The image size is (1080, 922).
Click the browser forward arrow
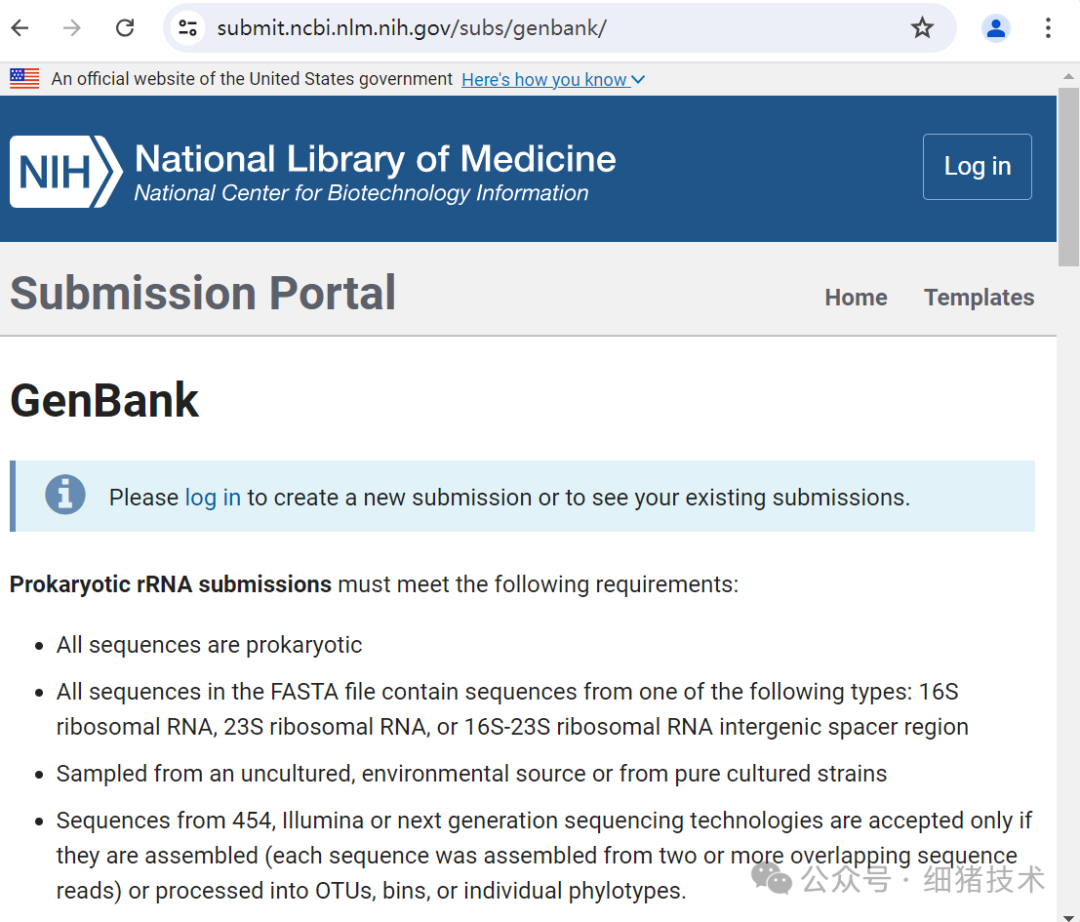pyautogui.click(x=72, y=28)
